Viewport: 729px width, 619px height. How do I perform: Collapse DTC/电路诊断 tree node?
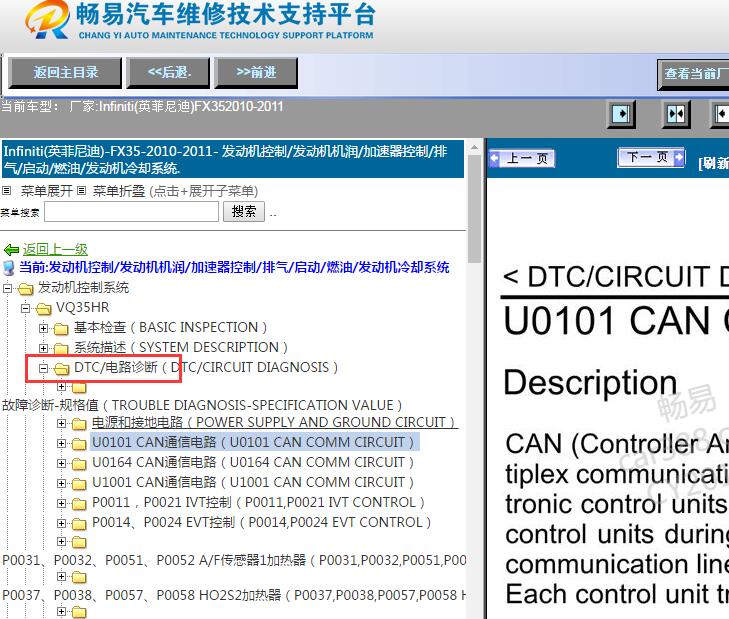coord(44,368)
